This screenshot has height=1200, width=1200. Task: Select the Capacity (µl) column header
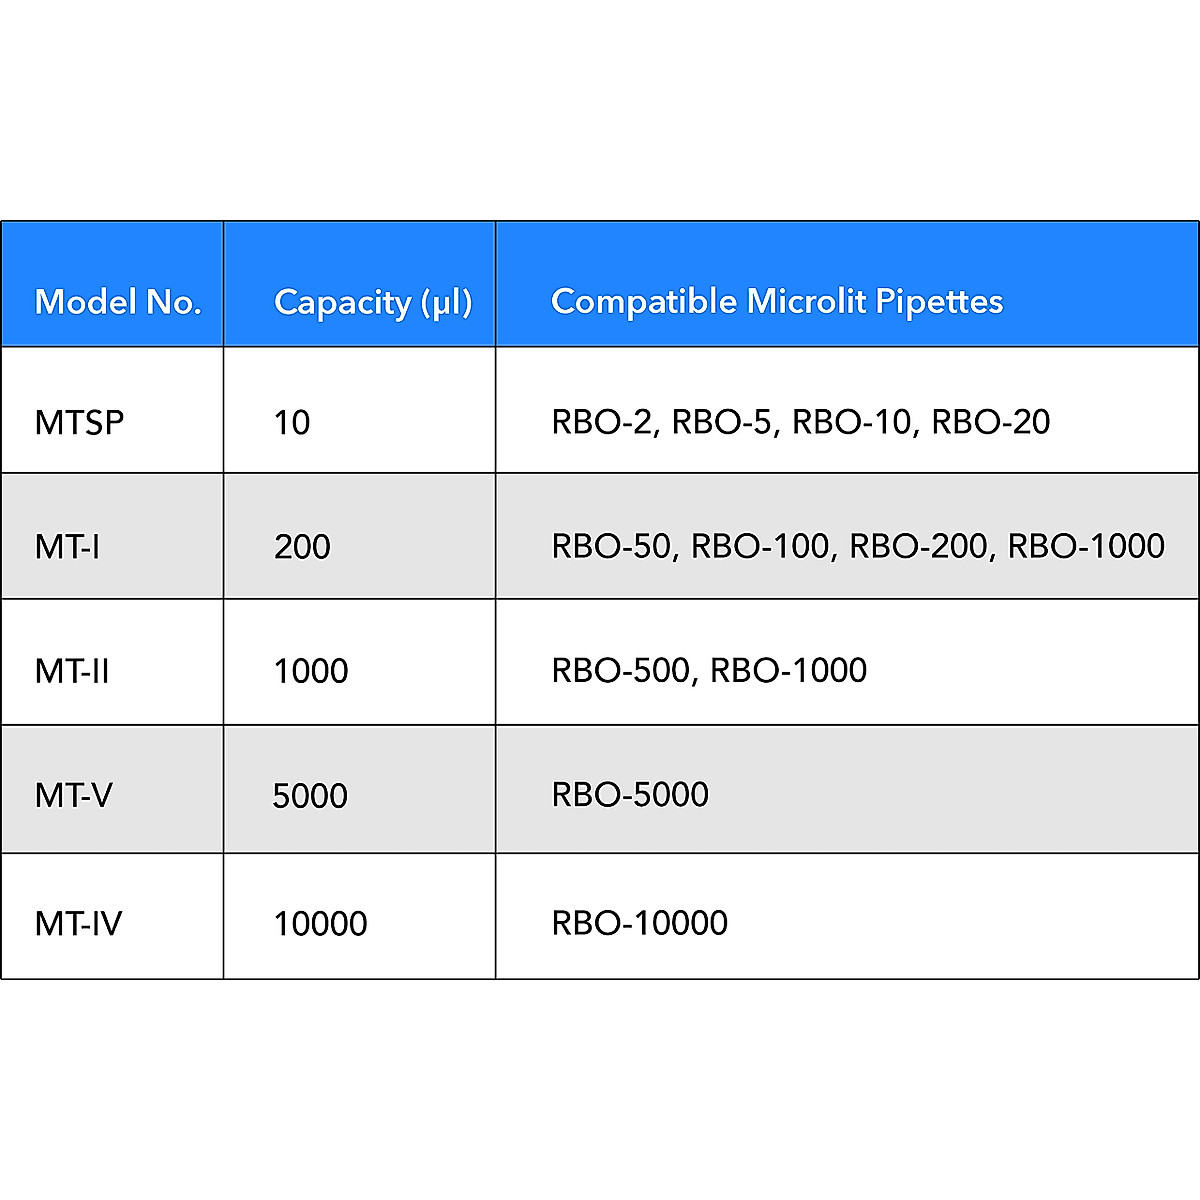tap(372, 302)
